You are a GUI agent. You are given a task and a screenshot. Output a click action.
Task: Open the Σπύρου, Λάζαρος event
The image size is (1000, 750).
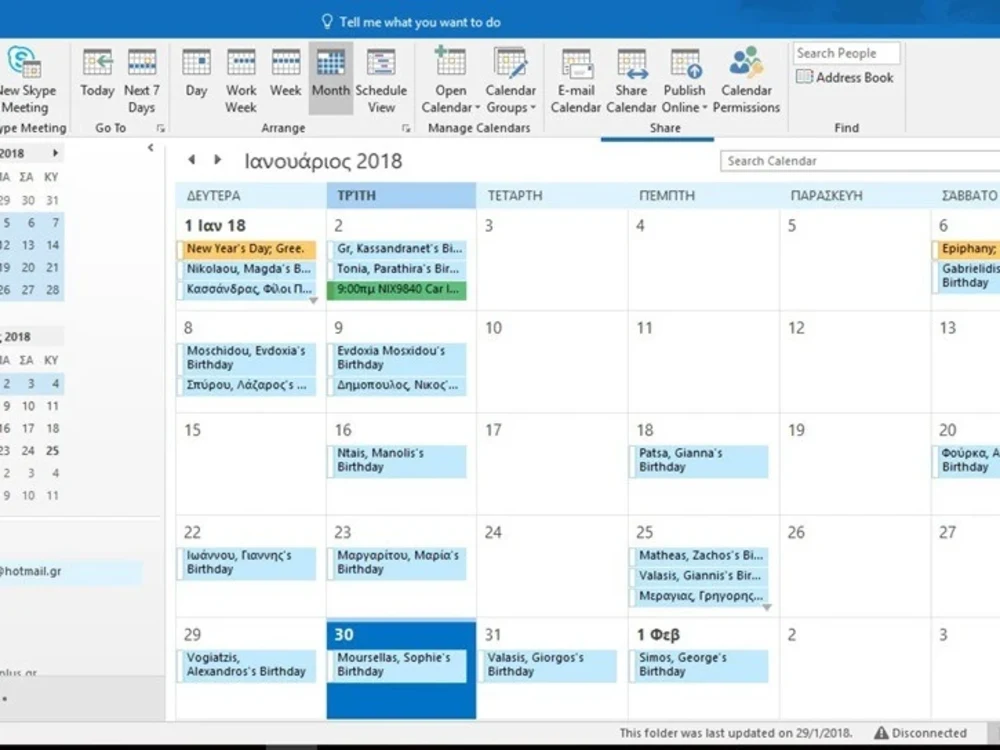(x=246, y=386)
